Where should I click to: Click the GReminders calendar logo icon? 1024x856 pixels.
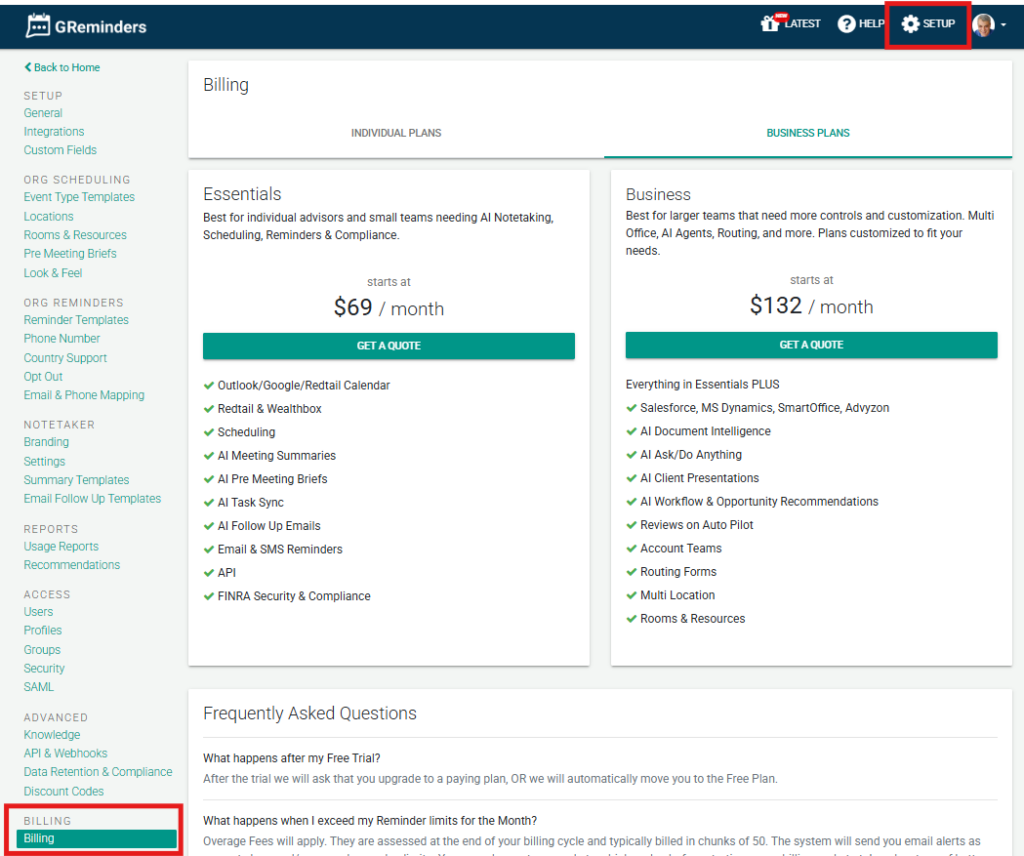coord(38,26)
